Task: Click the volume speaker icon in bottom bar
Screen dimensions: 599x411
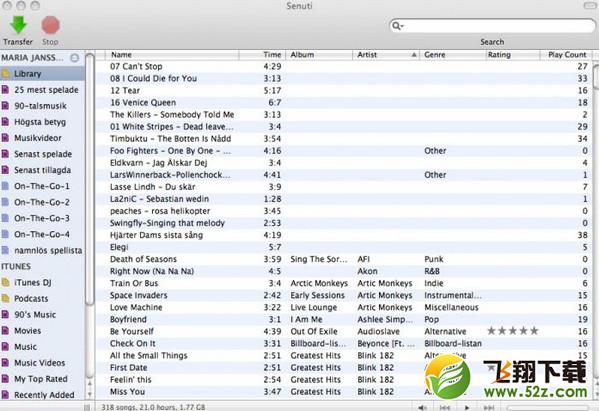Action: (x=423, y=408)
